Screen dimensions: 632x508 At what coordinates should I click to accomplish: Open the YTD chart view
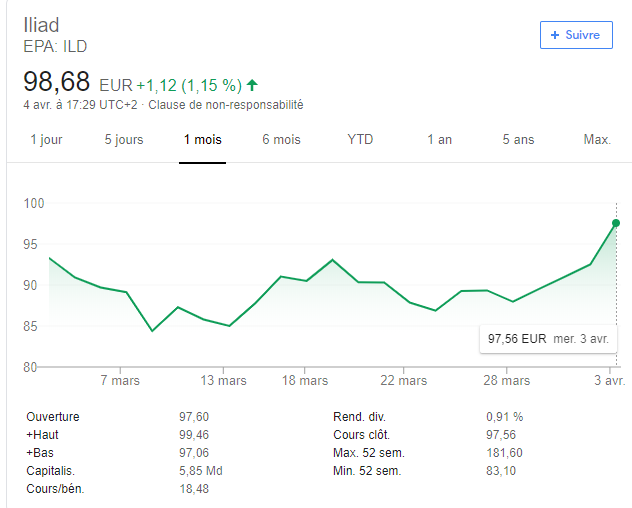[x=360, y=140]
